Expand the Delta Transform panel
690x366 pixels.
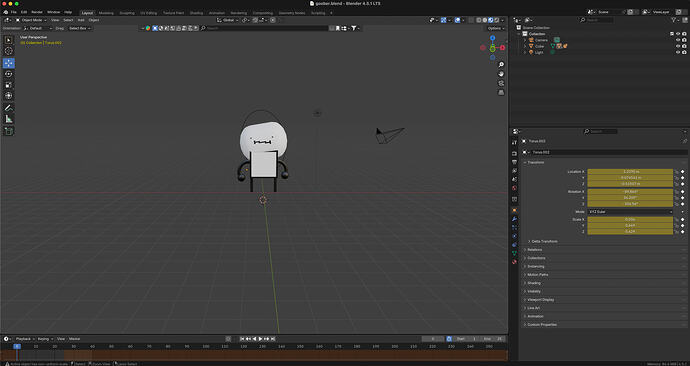543,242
